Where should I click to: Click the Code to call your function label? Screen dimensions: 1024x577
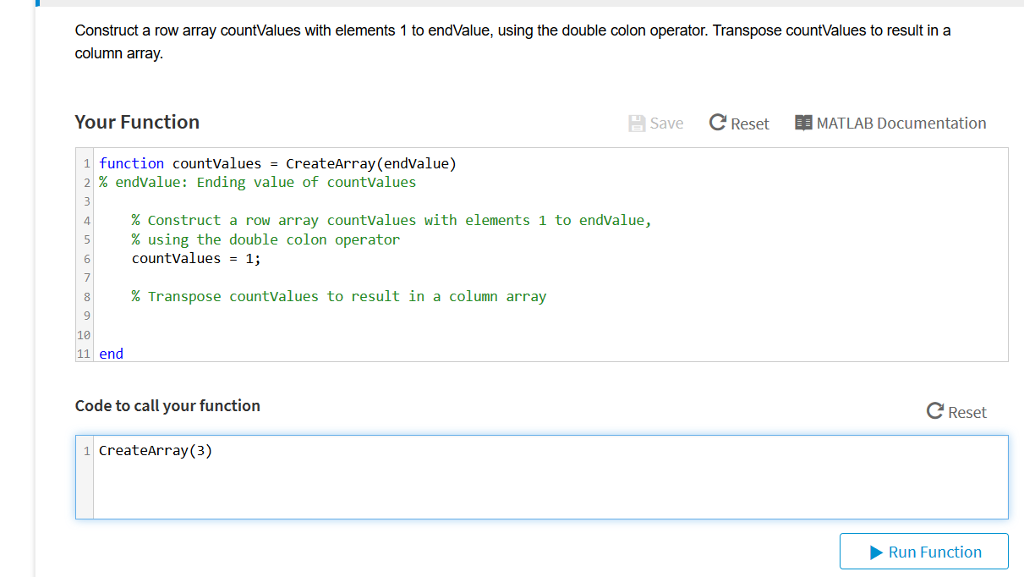[x=167, y=405]
